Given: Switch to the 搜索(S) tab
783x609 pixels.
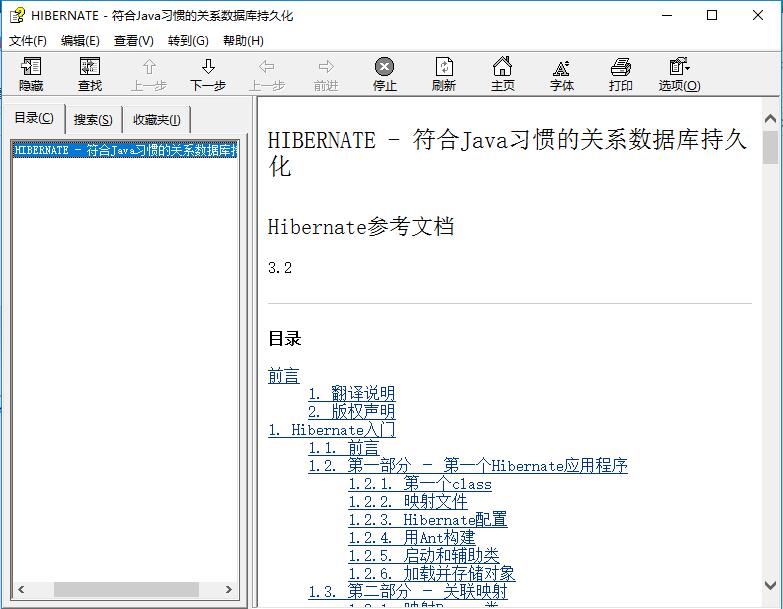Looking at the screenshot, I should 93,120.
